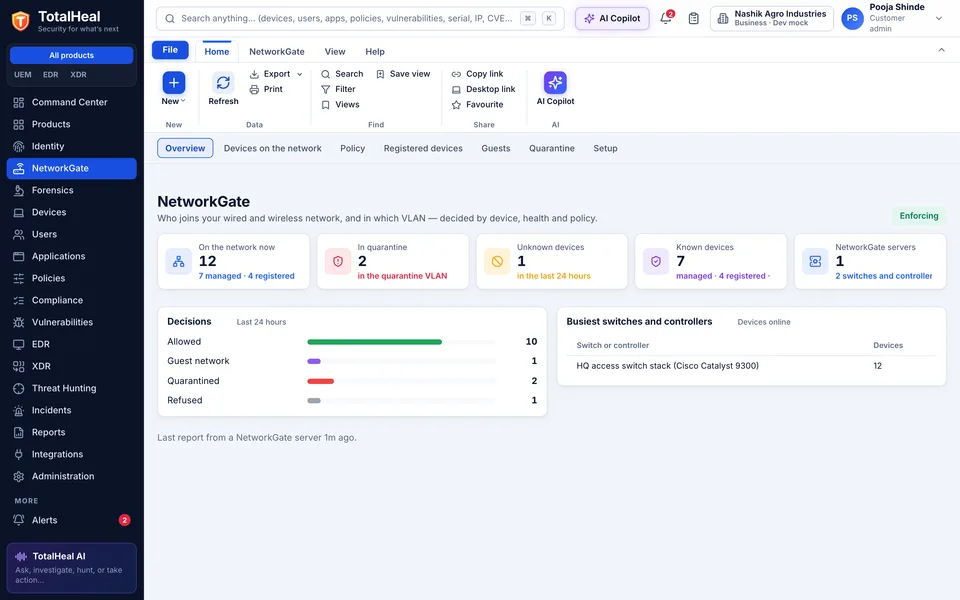Switch to the NetworkGate ribbon tab
The image size is (960, 600).
tap(277, 52)
